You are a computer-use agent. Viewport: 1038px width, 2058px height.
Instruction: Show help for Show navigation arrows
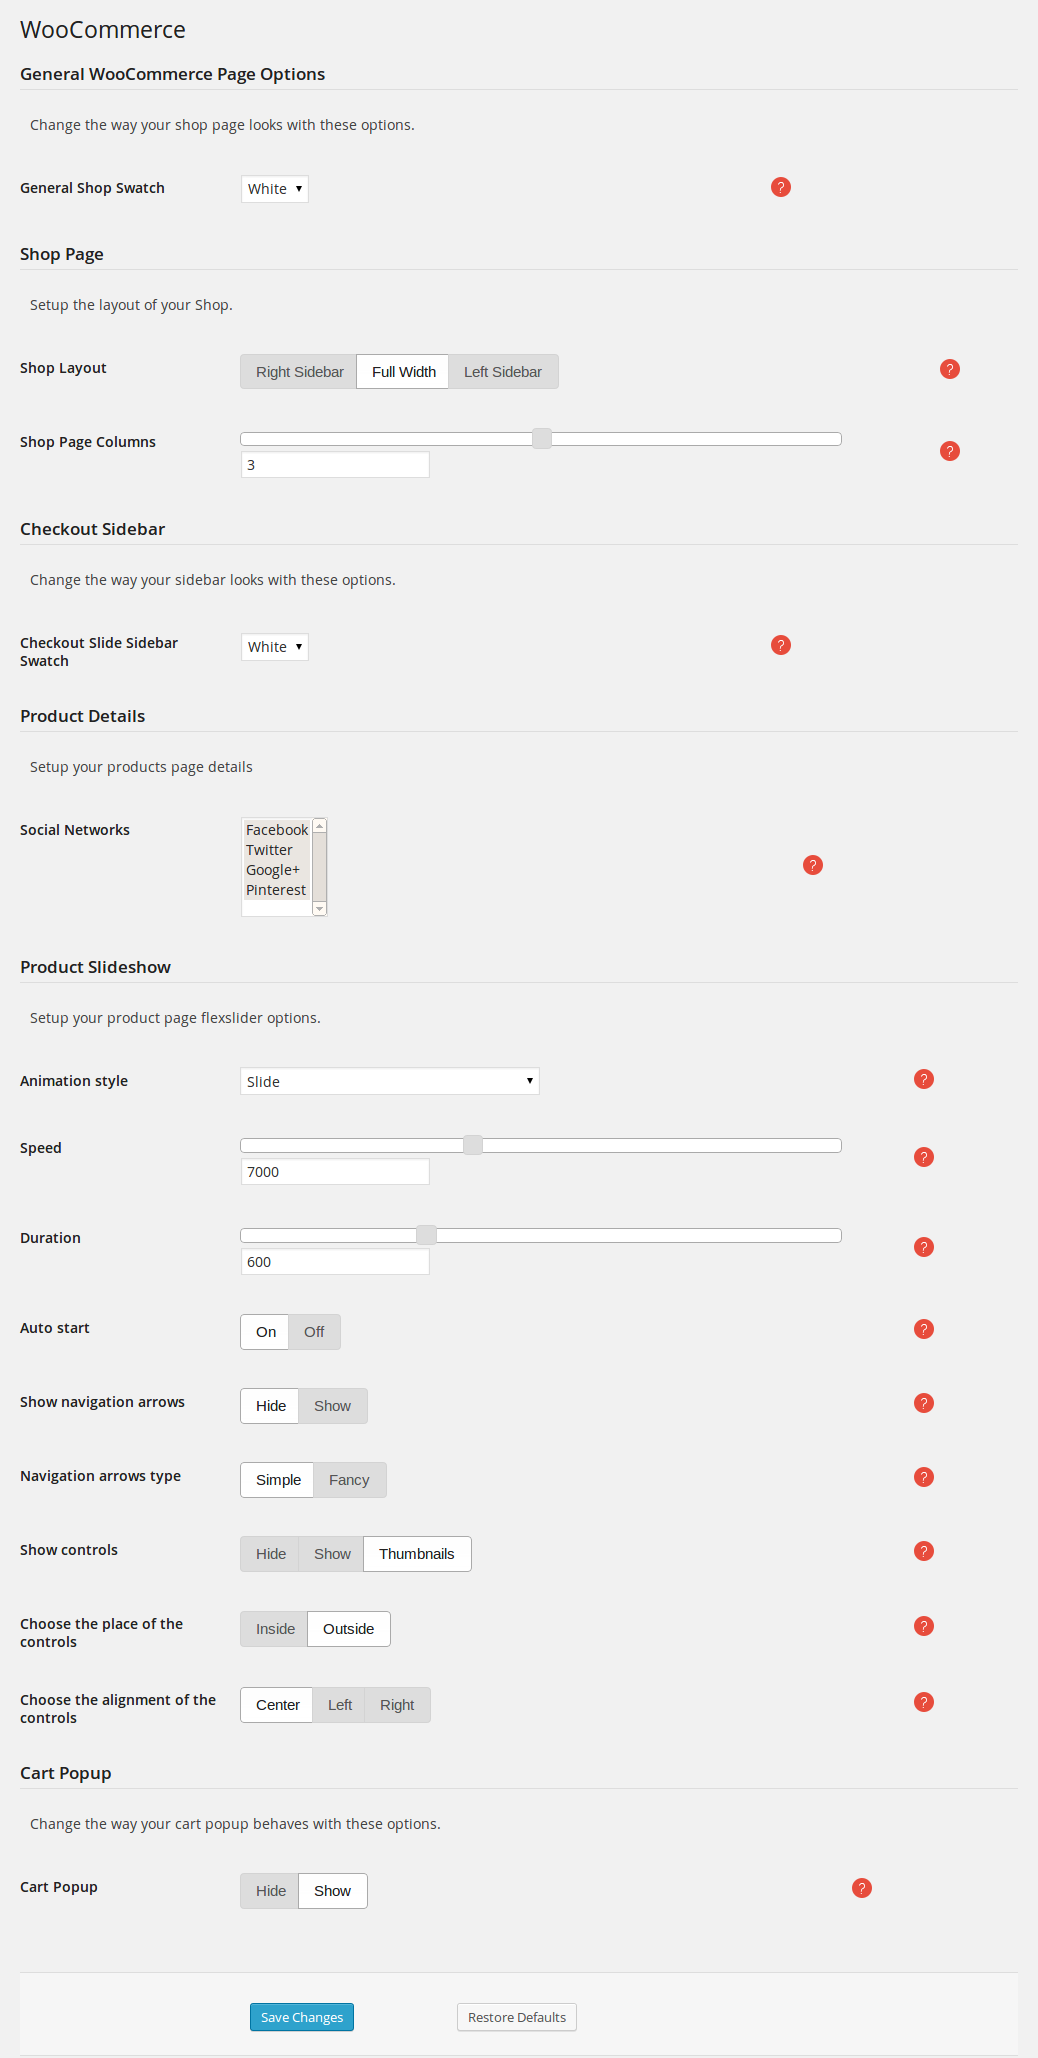point(924,1403)
